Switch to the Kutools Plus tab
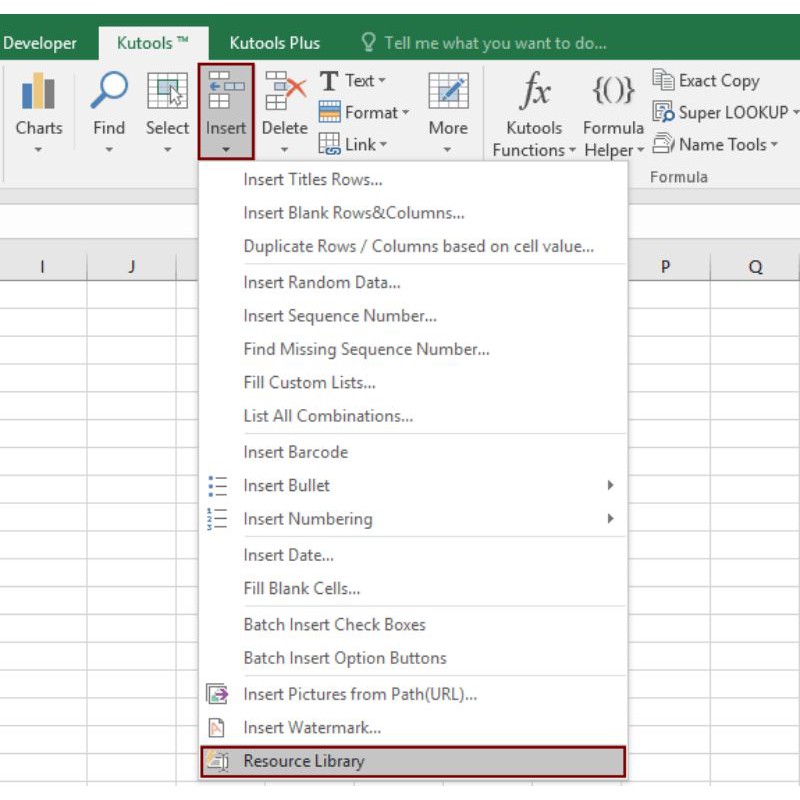 tap(275, 43)
